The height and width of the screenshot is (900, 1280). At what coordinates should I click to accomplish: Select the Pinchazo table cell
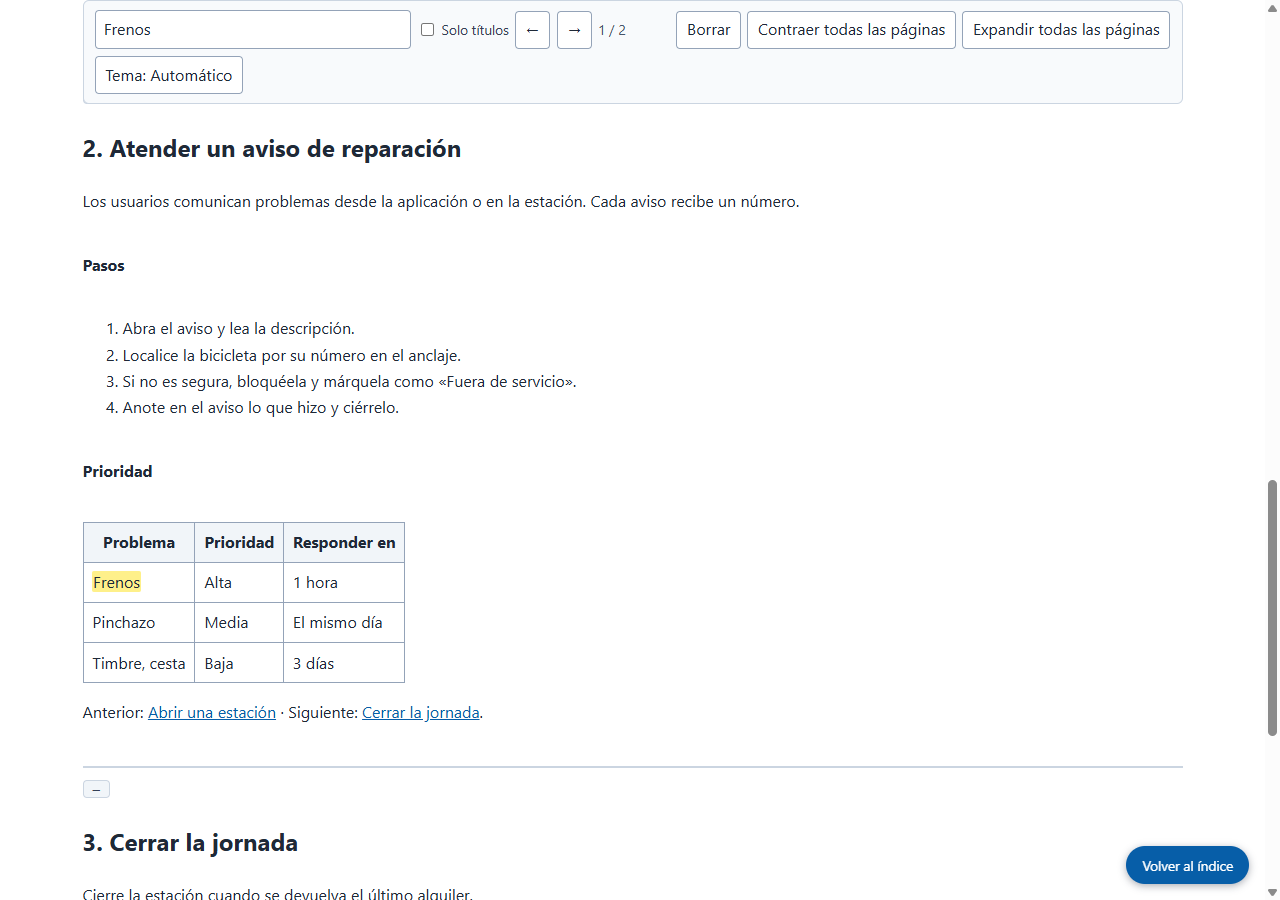tap(139, 622)
